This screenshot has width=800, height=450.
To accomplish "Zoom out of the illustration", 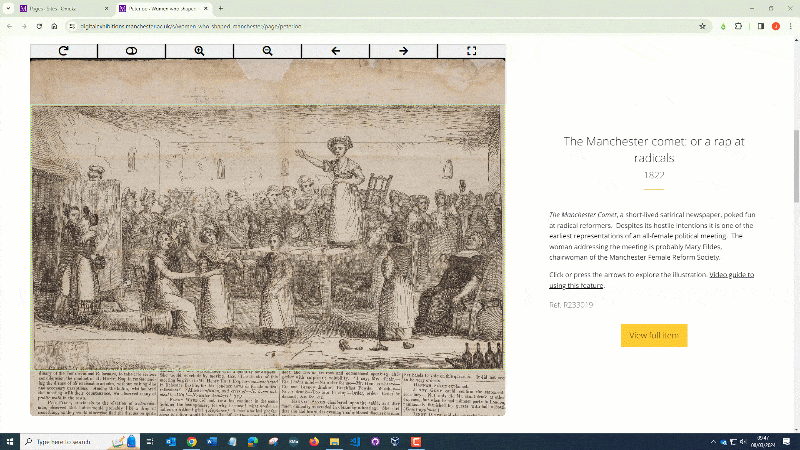I will (267, 51).
